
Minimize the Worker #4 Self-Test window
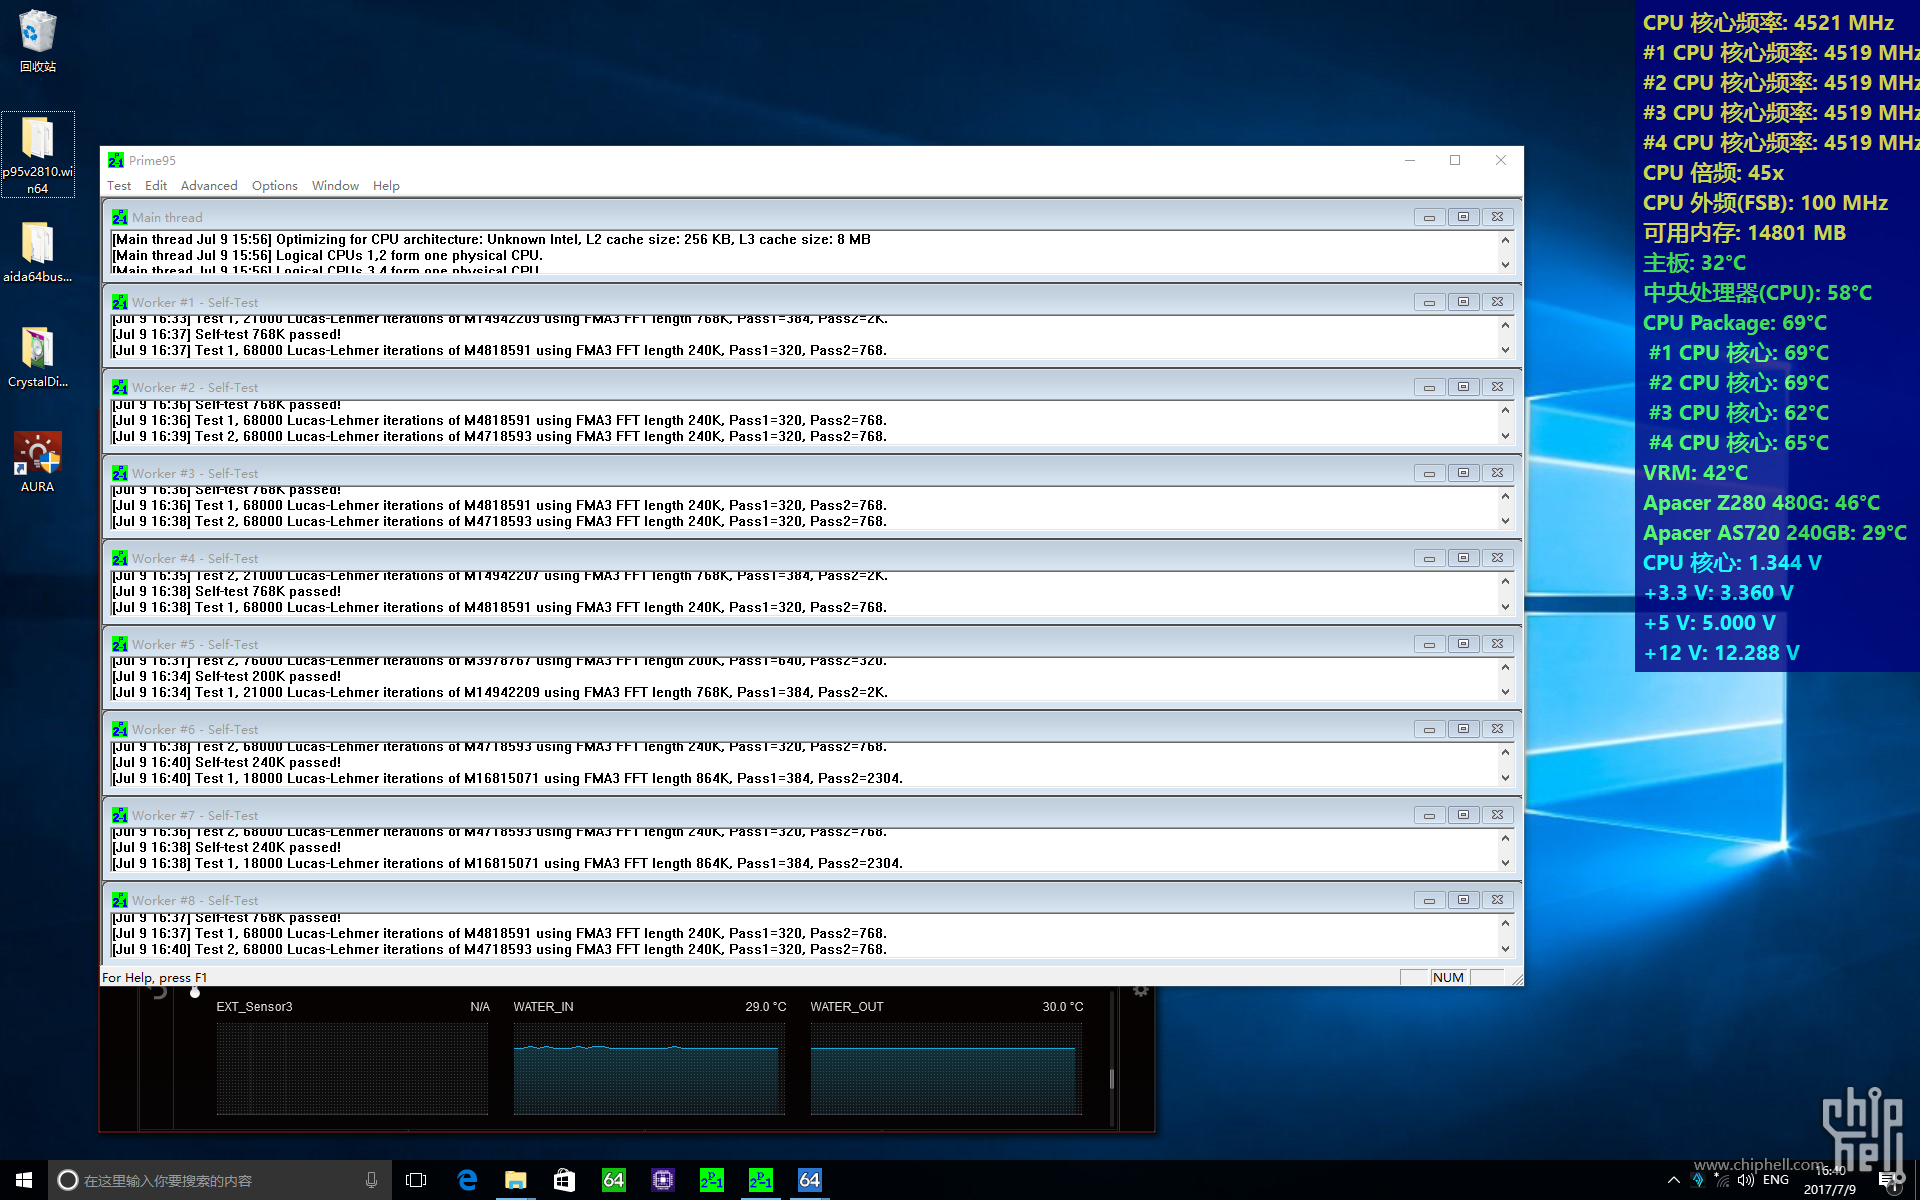tap(1429, 558)
